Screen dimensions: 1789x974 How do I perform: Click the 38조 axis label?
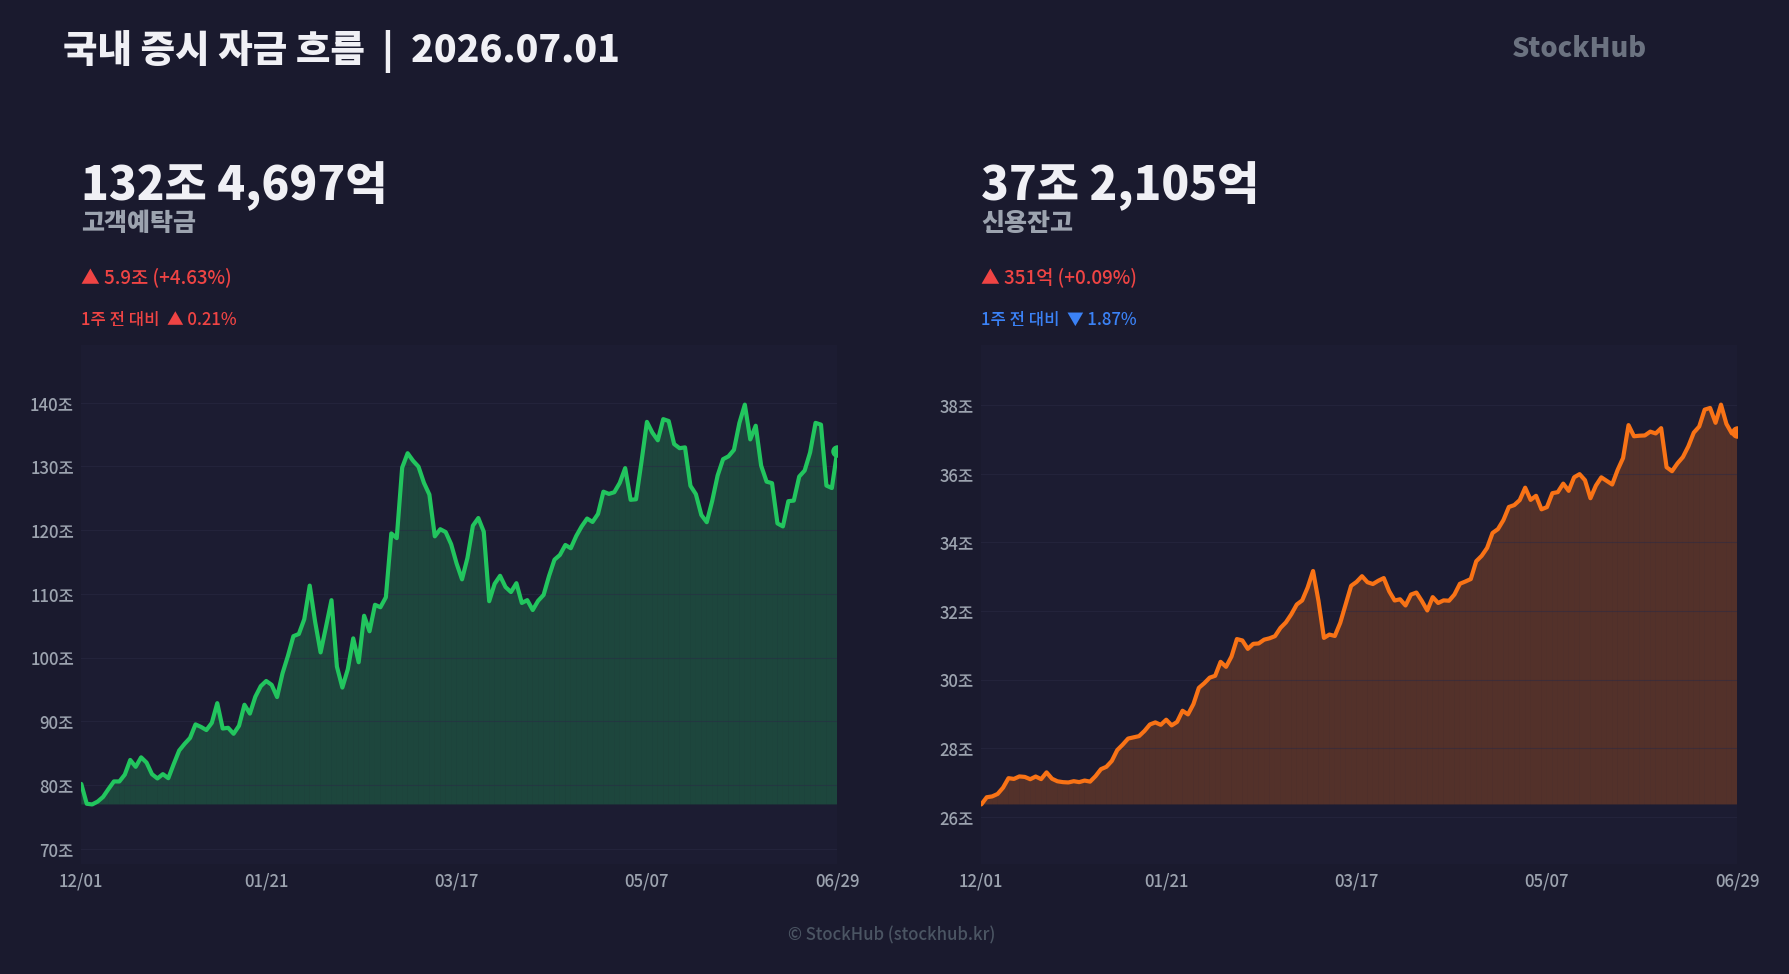pos(956,407)
